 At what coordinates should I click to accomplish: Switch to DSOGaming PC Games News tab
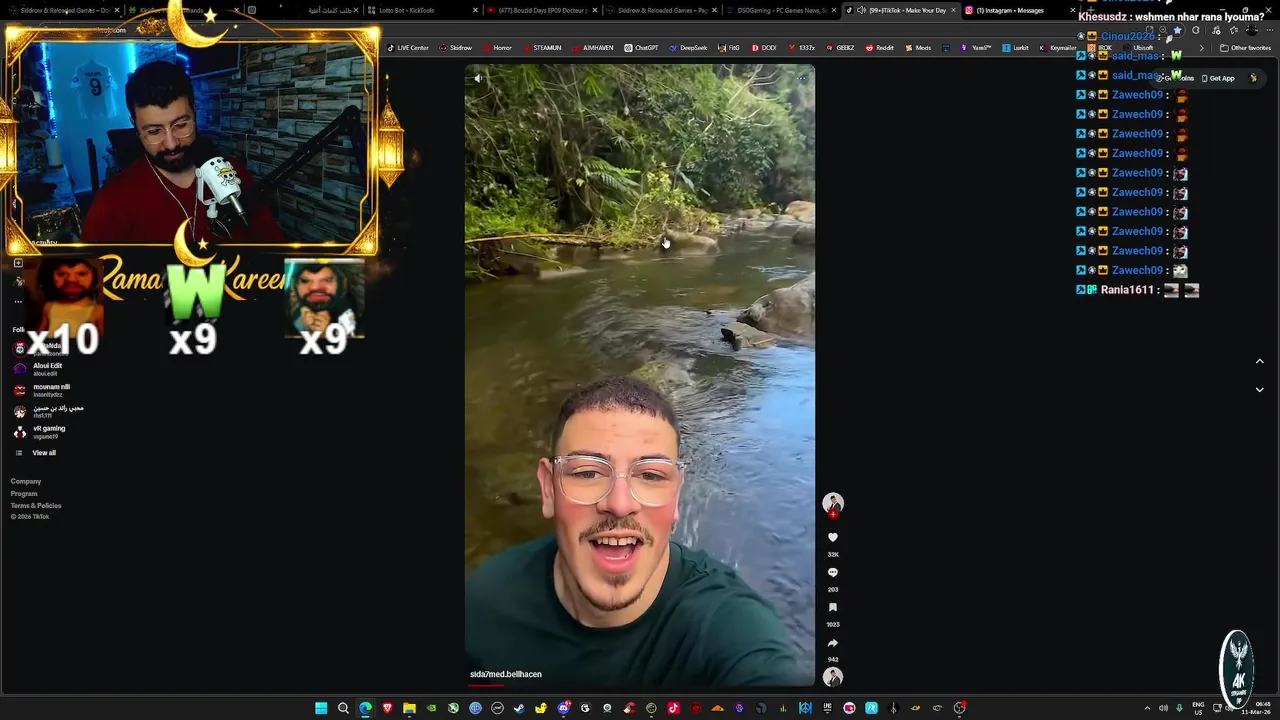[x=782, y=10]
